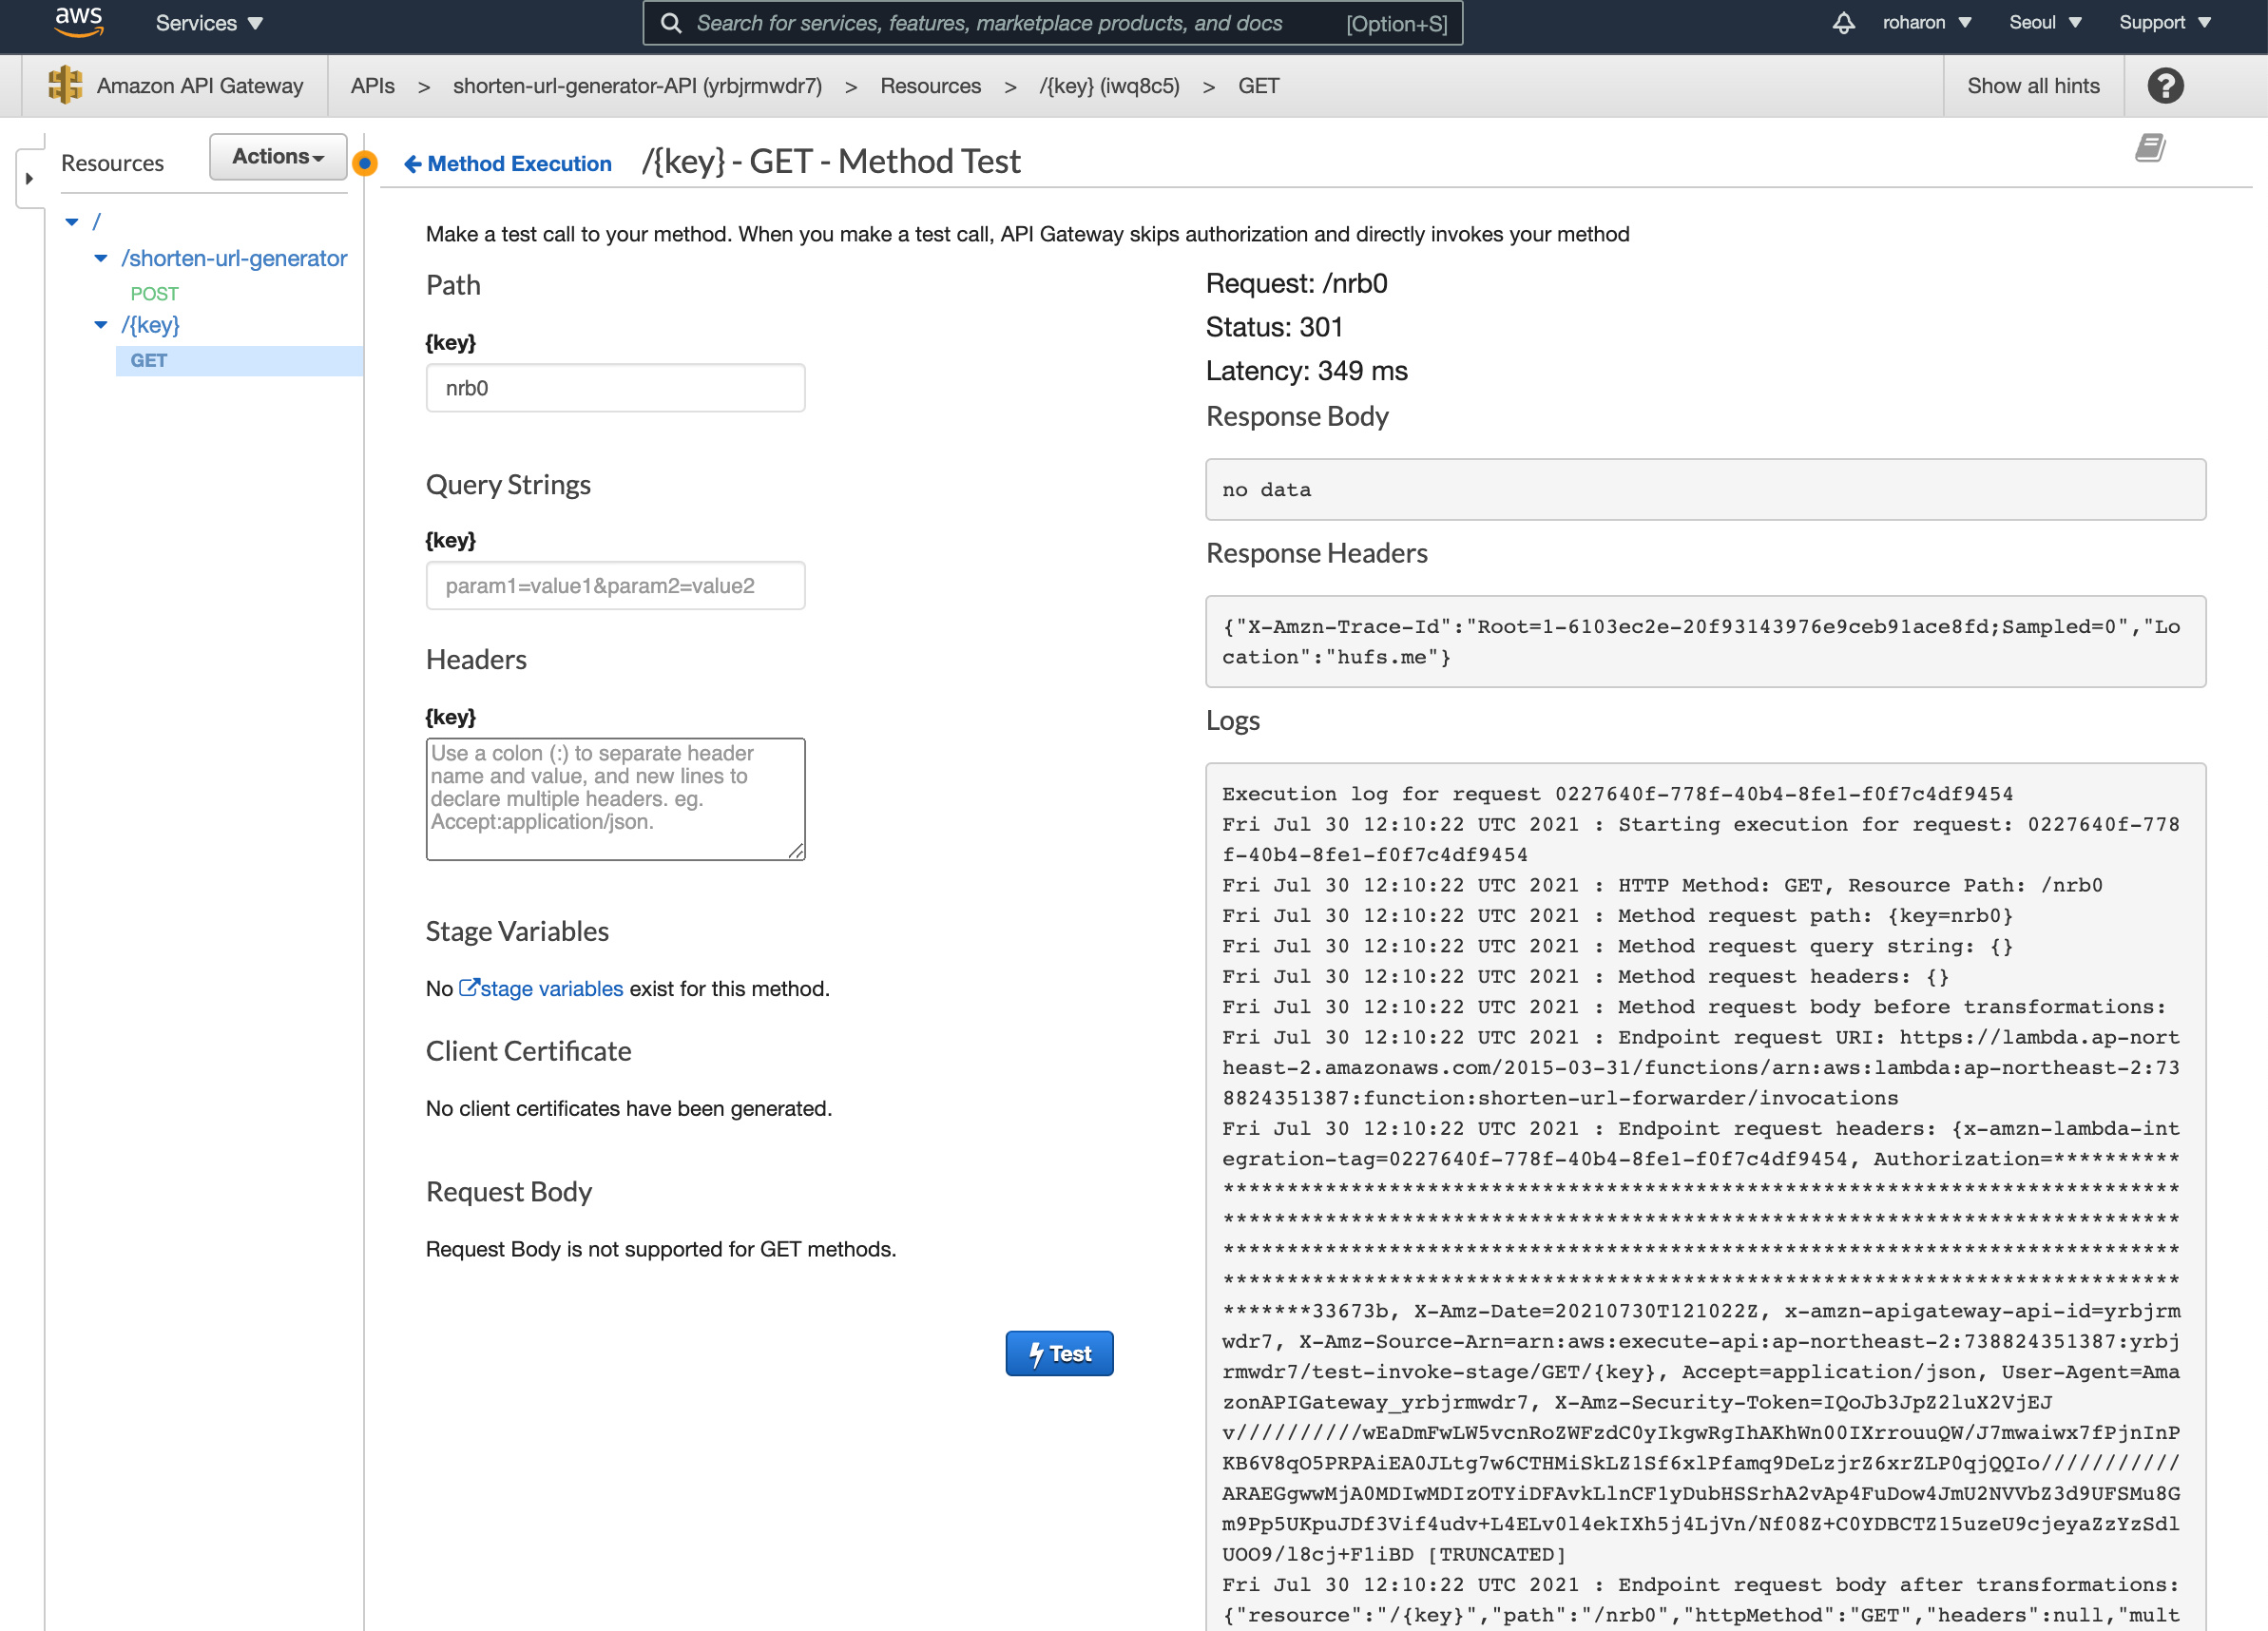Open the roharon account menu
The height and width of the screenshot is (1631, 2268).
click(x=1926, y=23)
